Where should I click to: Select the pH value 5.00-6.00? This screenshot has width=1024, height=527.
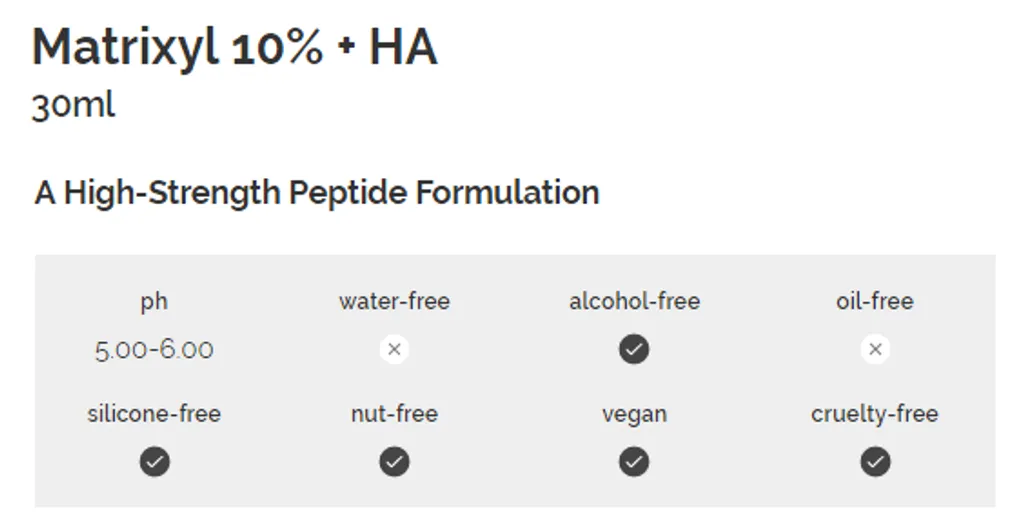point(154,350)
